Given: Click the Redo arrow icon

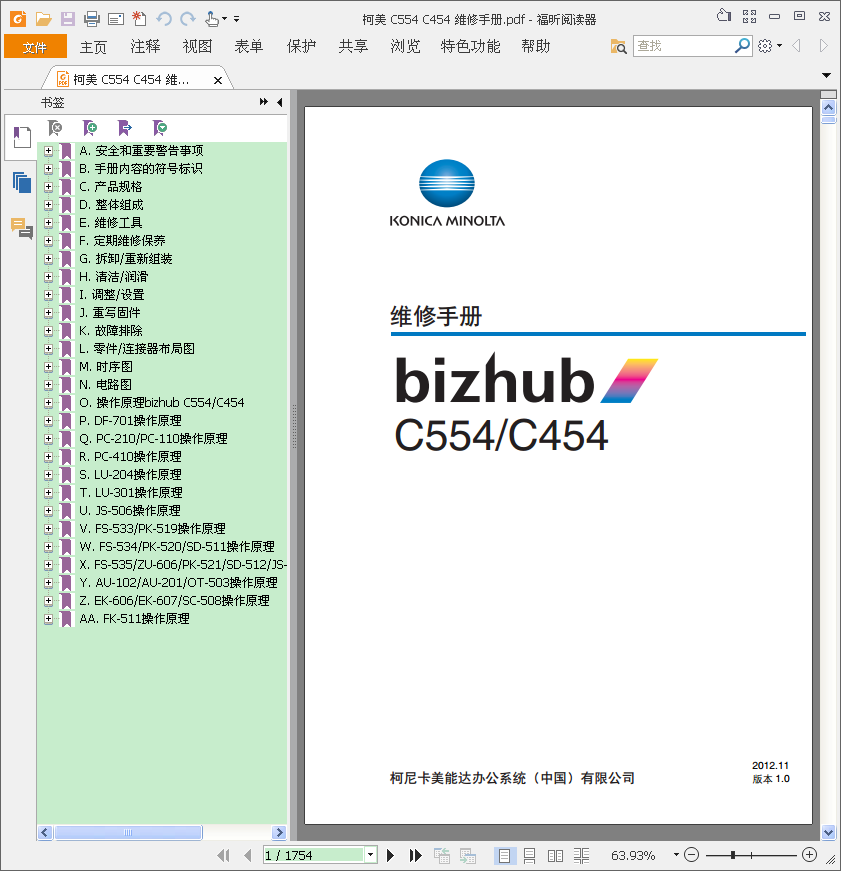Looking at the screenshot, I should [188, 19].
